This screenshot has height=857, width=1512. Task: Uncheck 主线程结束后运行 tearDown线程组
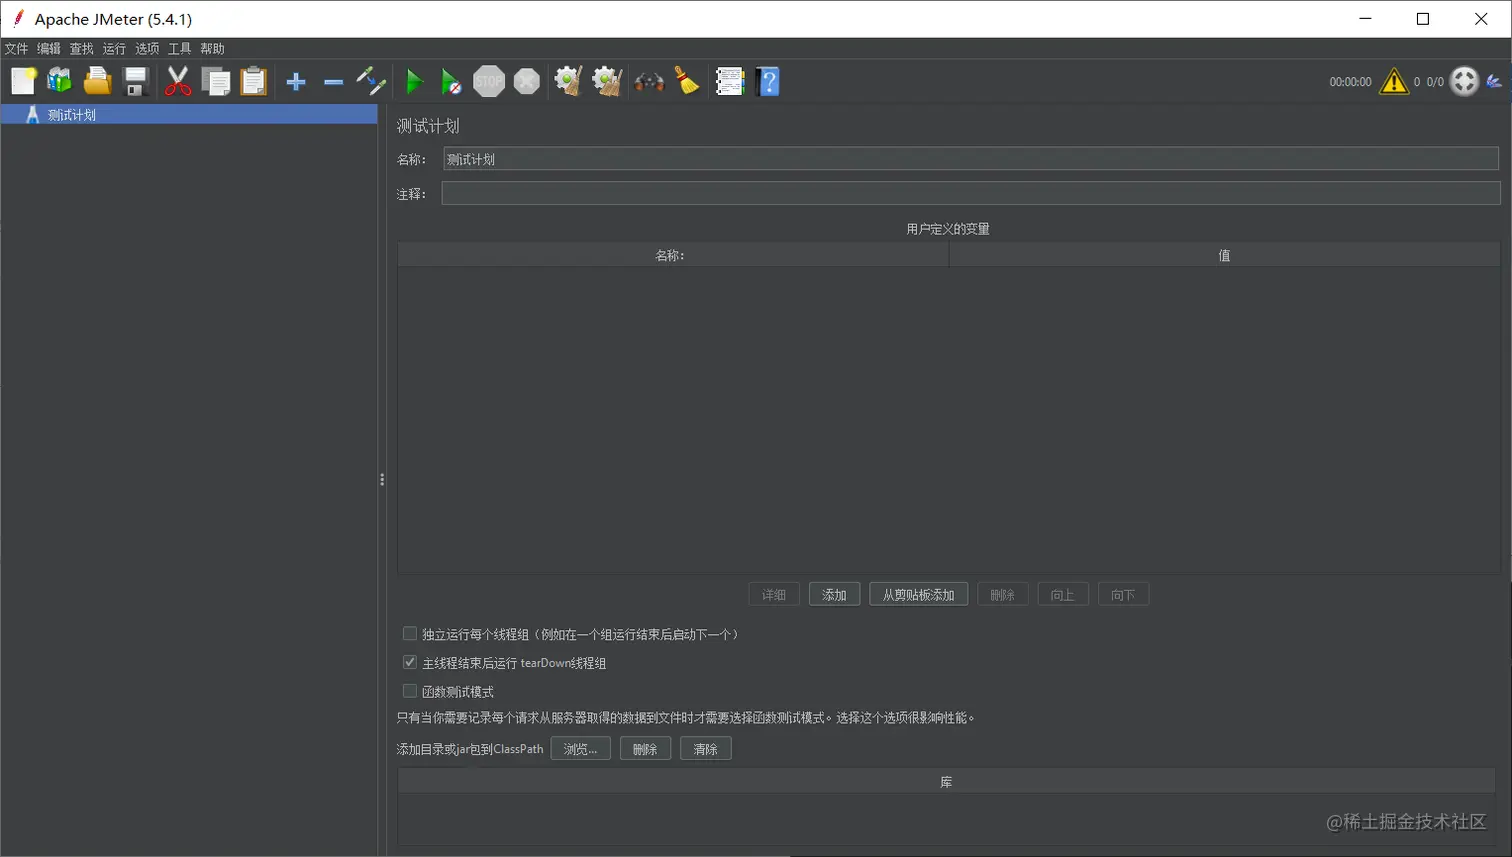(410, 662)
